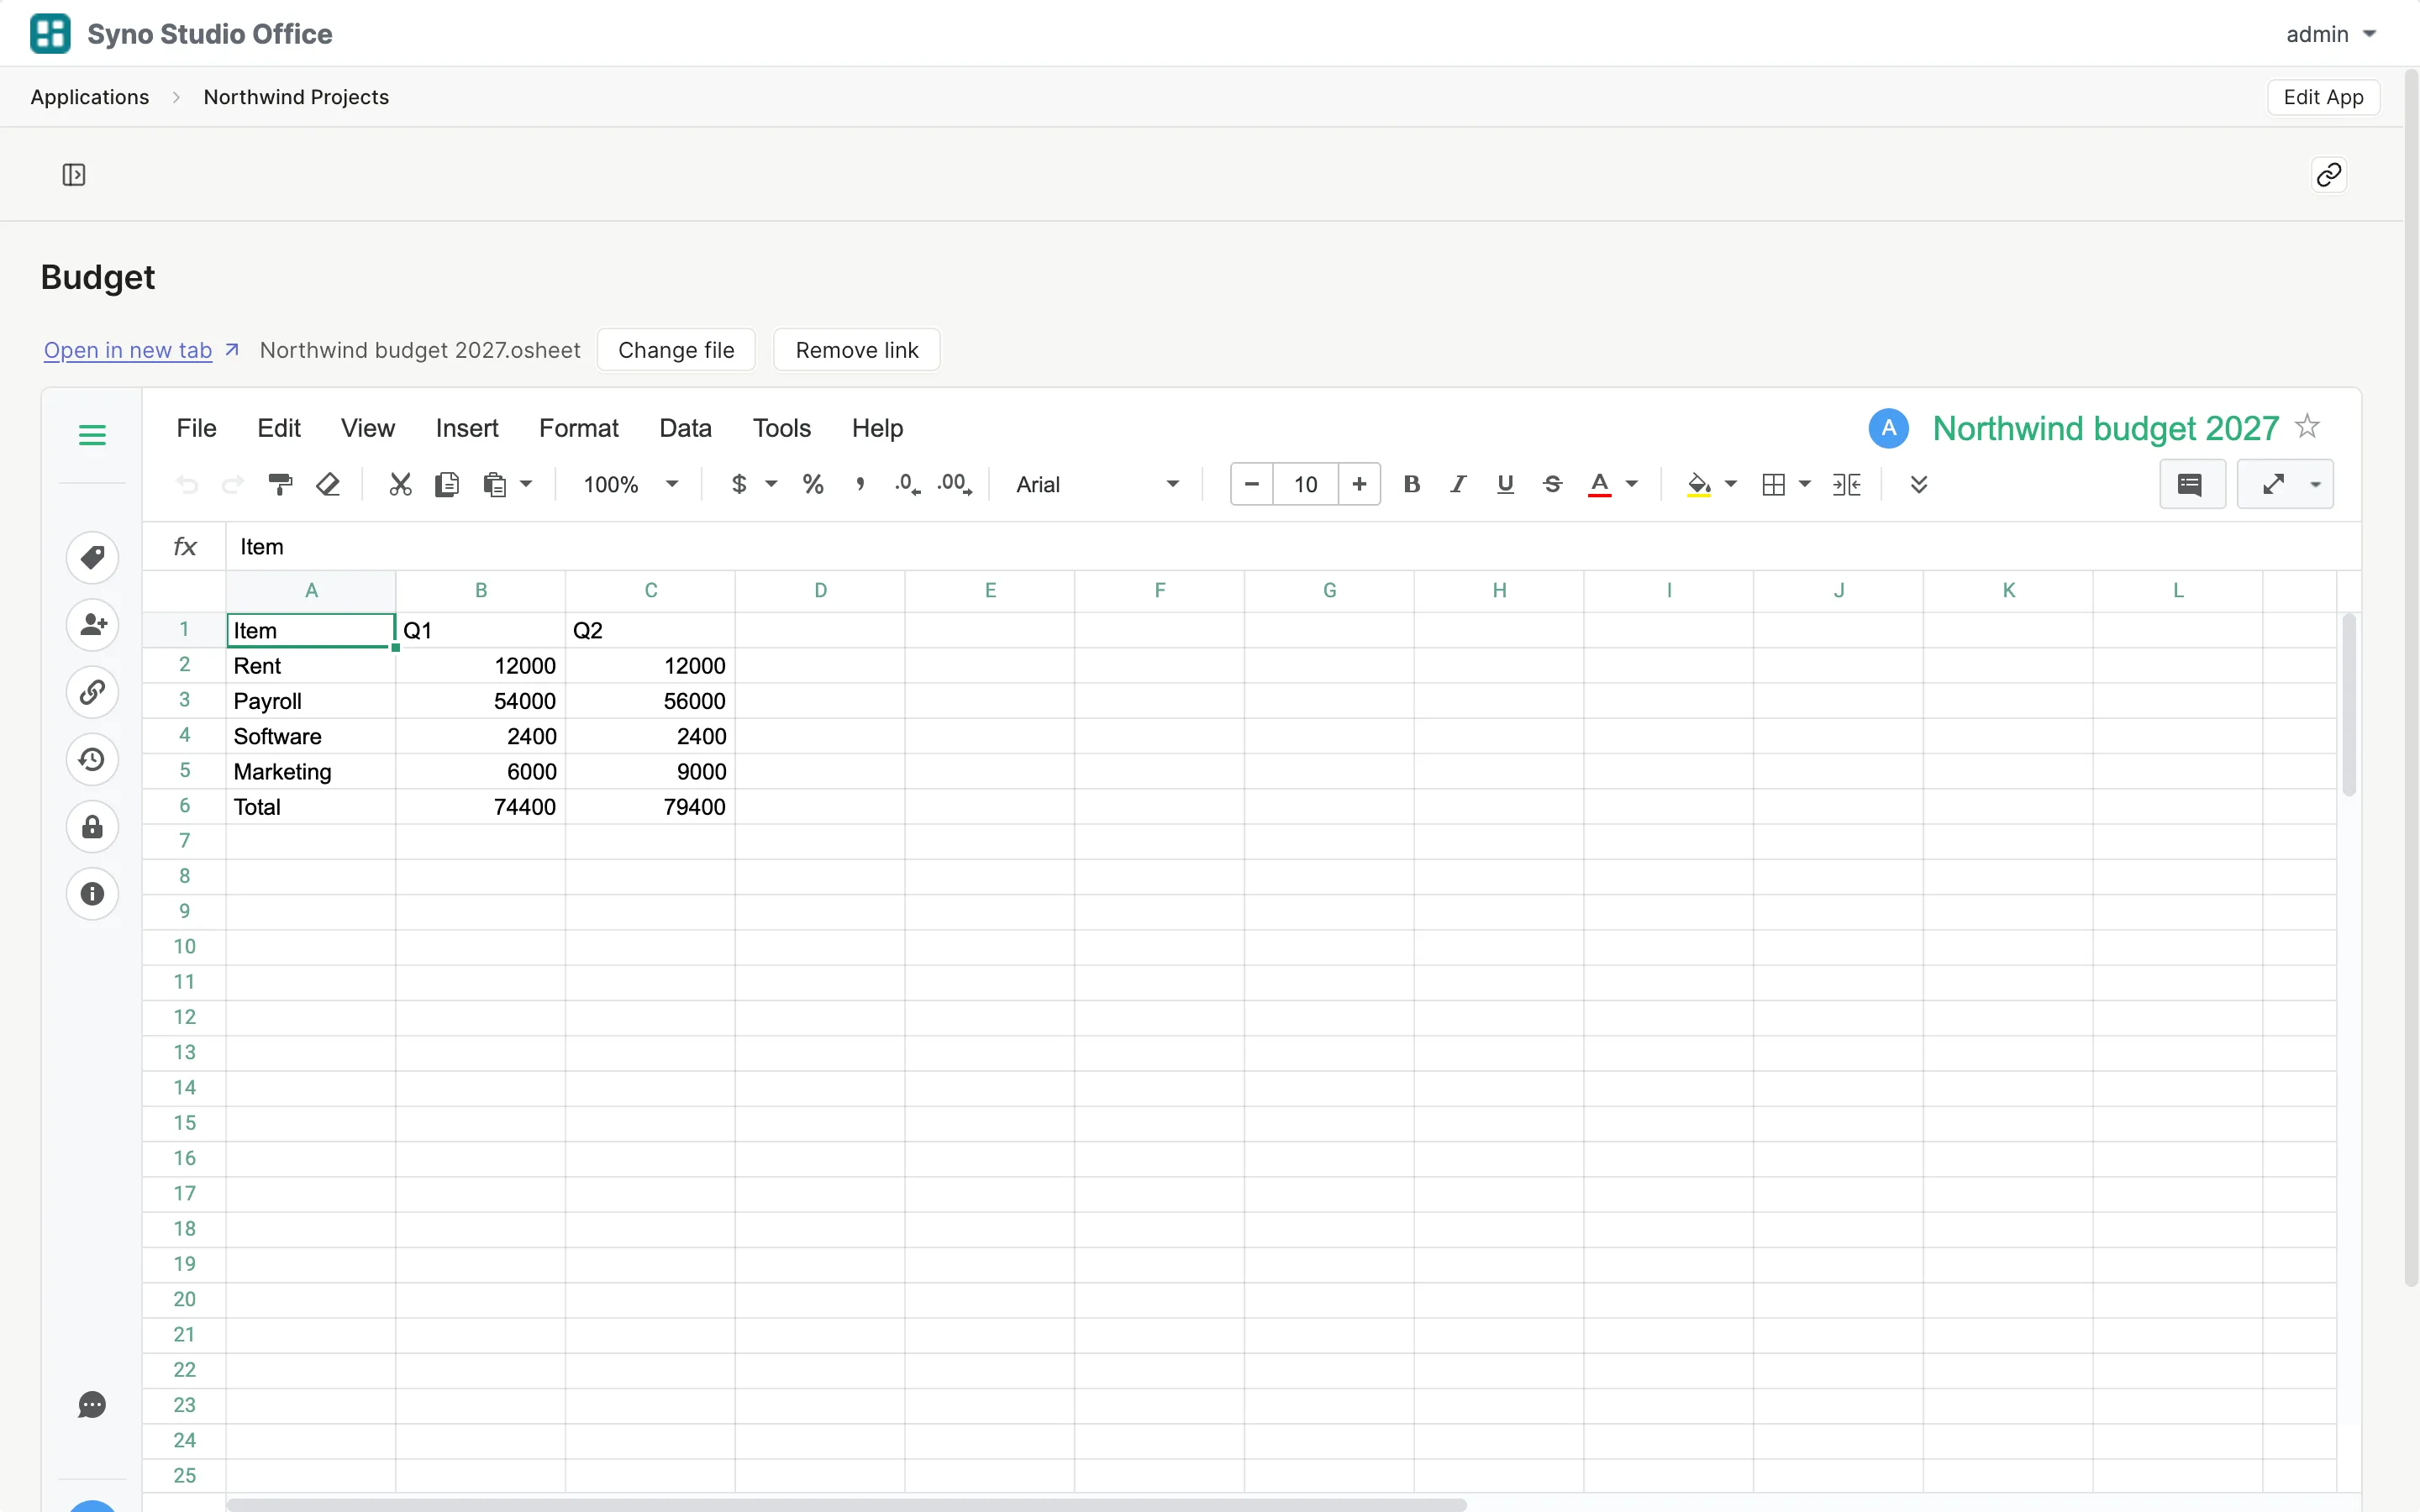The image size is (2420, 1512).
Task: Open the currency format dropdown arrow
Action: pyautogui.click(x=771, y=485)
